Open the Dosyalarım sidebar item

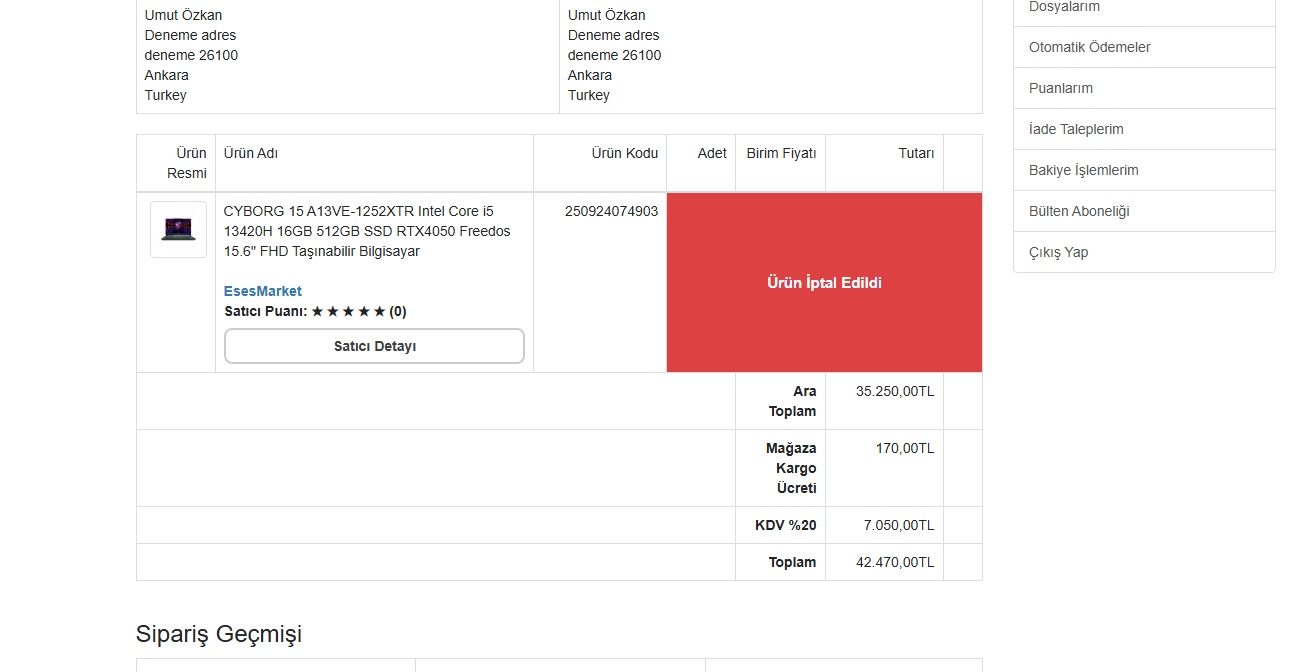(x=1064, y=7)
